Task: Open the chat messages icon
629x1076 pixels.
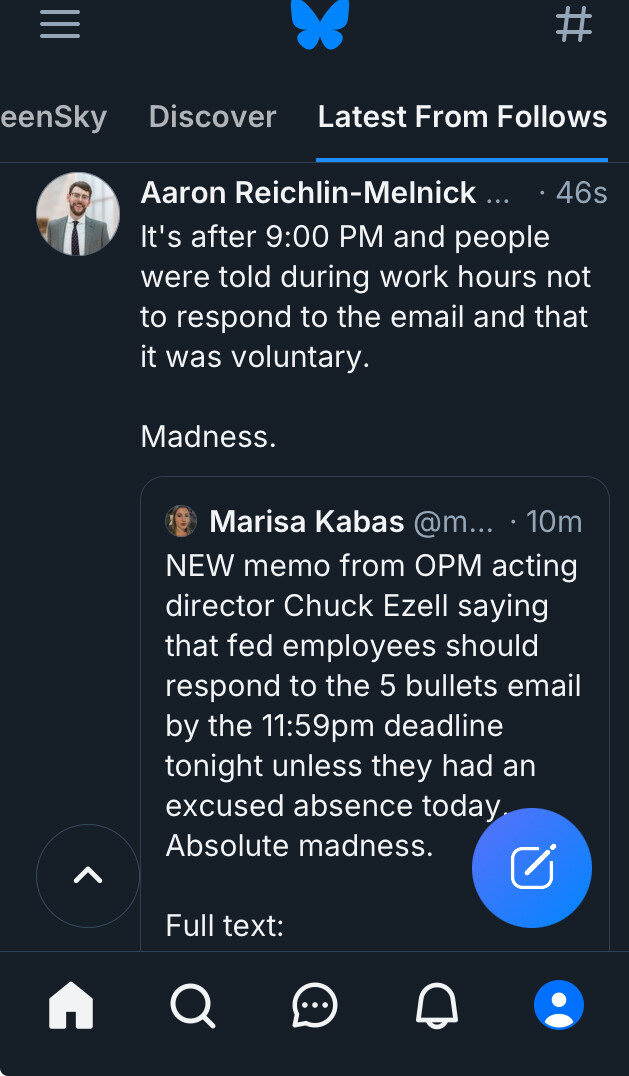Action: [315, 1005]
